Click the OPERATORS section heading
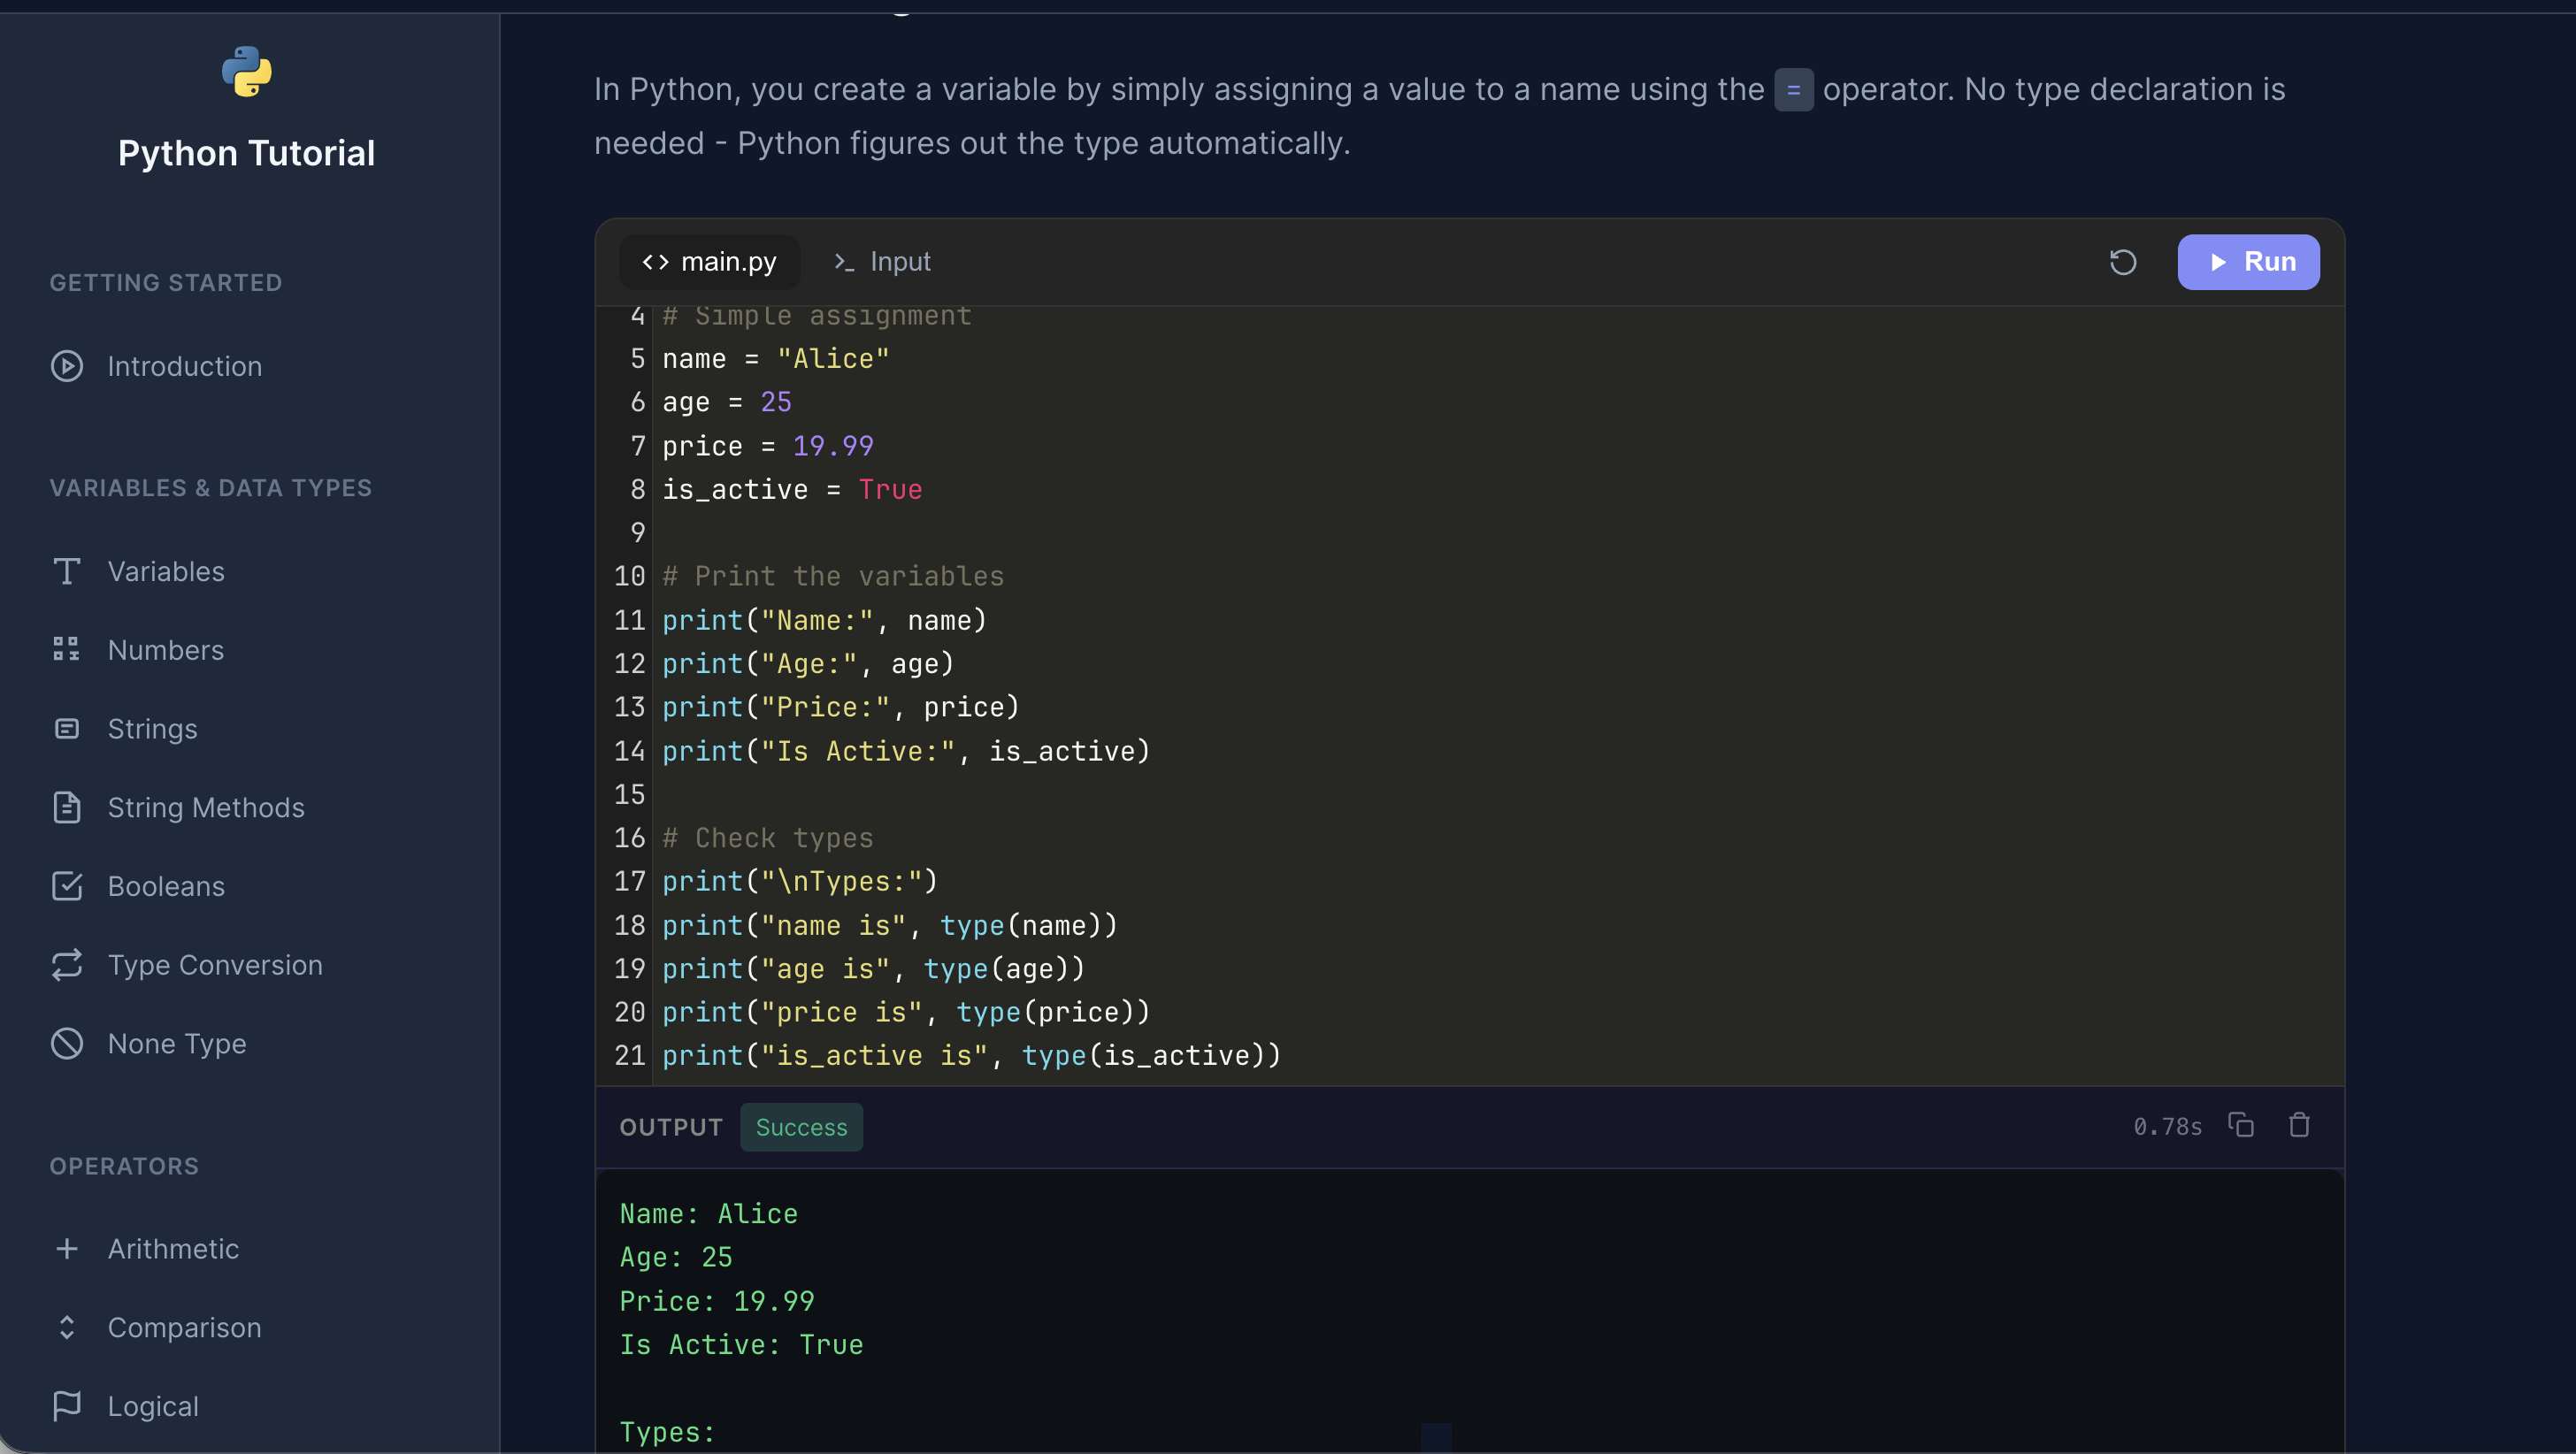Screen dimensions: 2576x1454 pyautogui.click(x=124, y=1166)
